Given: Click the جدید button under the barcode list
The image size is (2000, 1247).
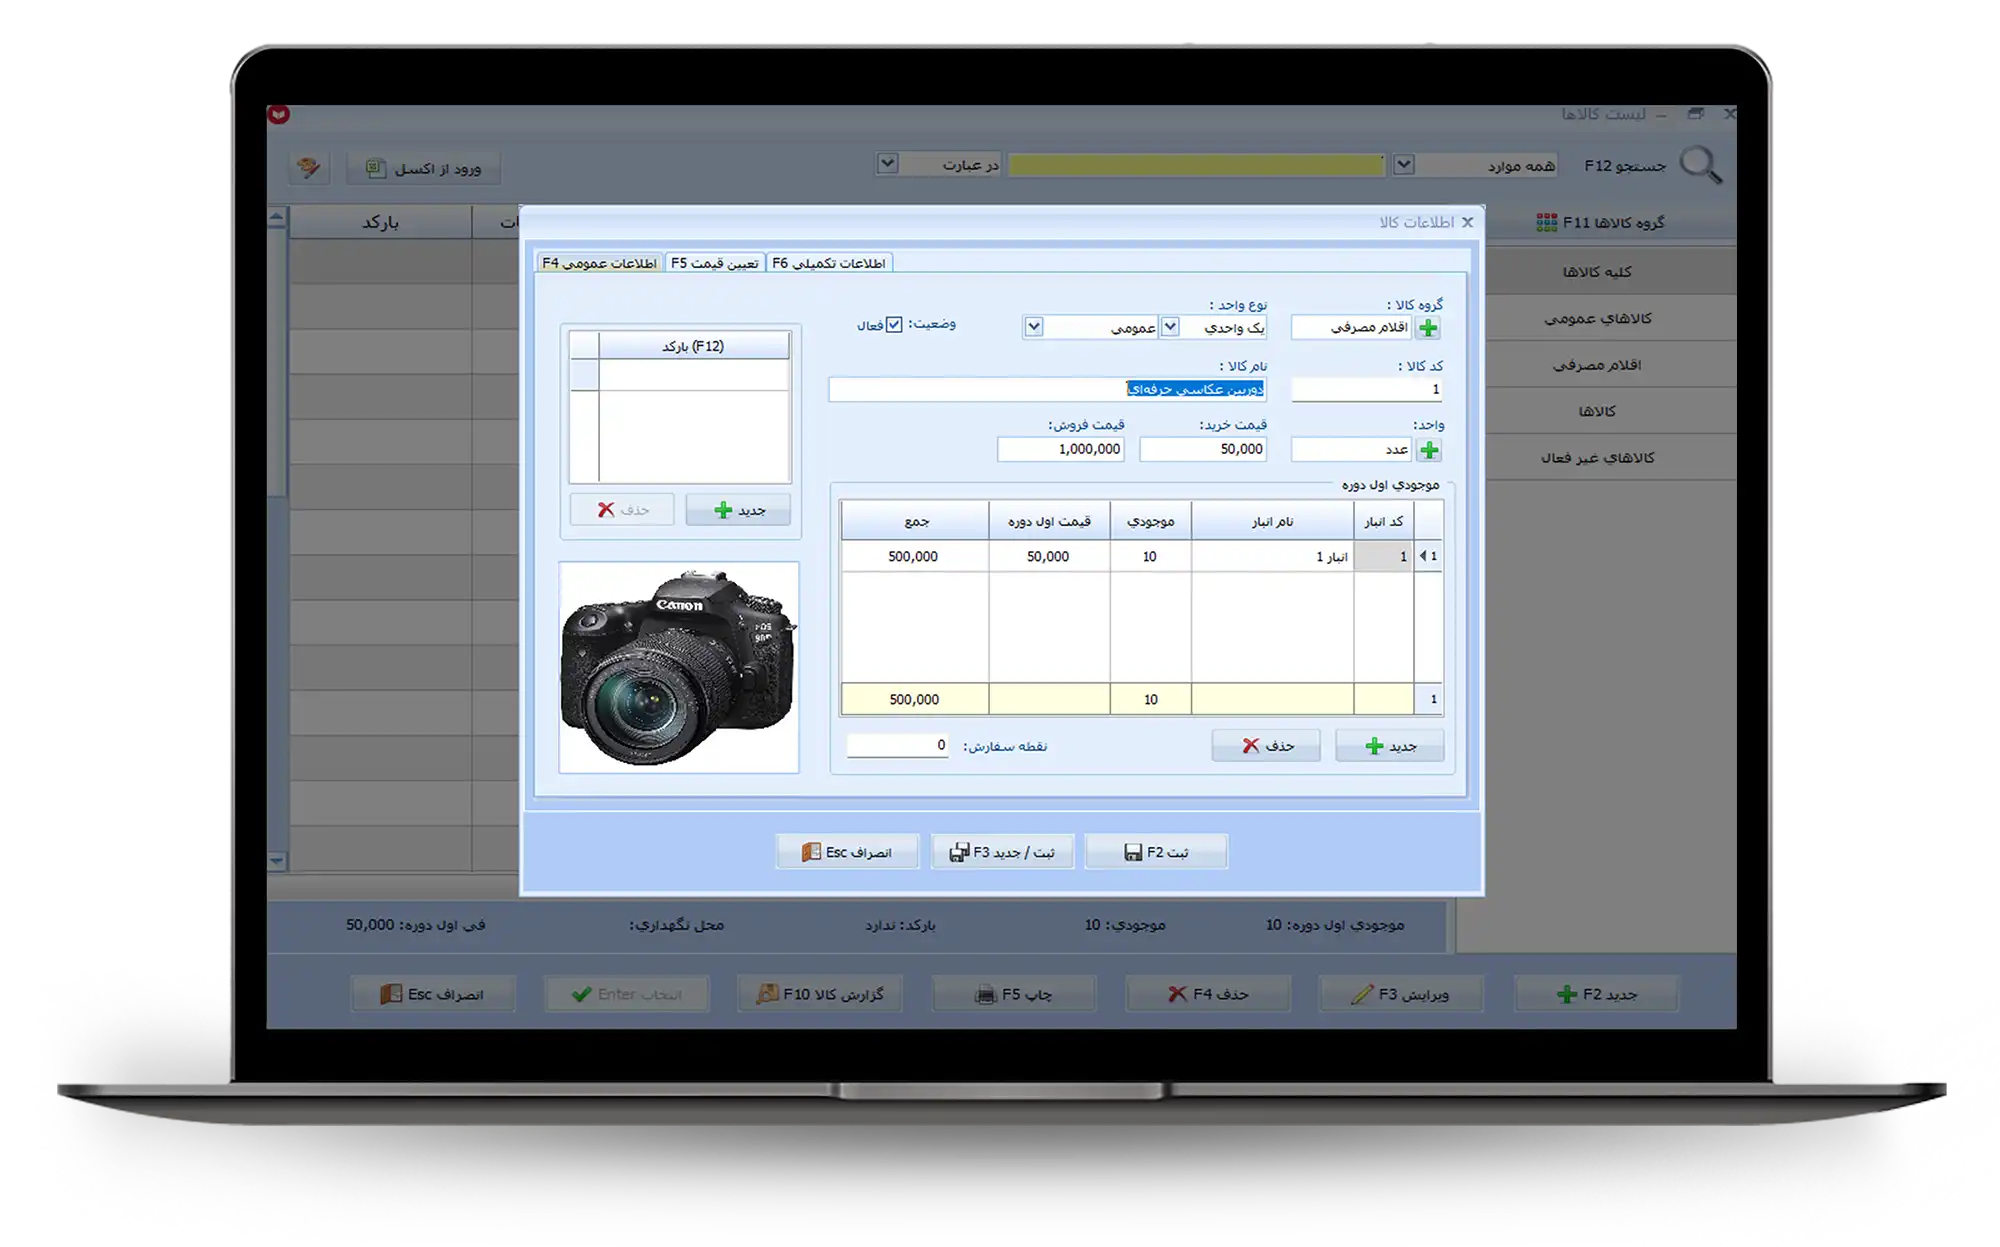Looking at the screenshot, I should pyautogui.click(x=739, y=510).
